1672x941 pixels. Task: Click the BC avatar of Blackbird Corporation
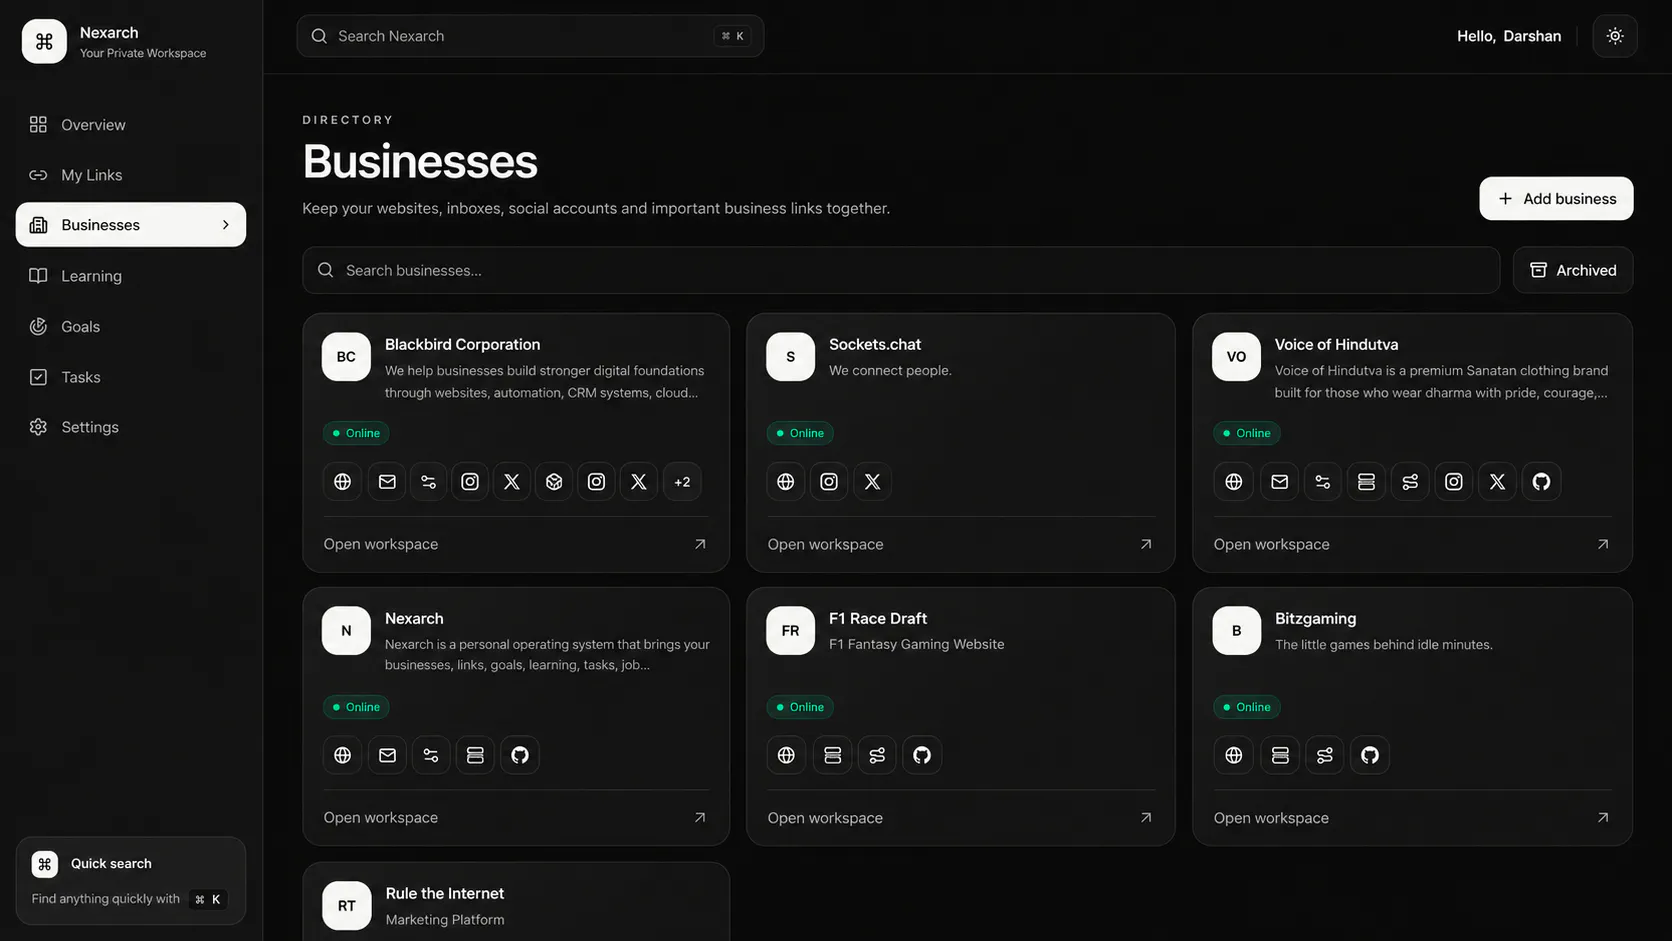coord(346,357)
